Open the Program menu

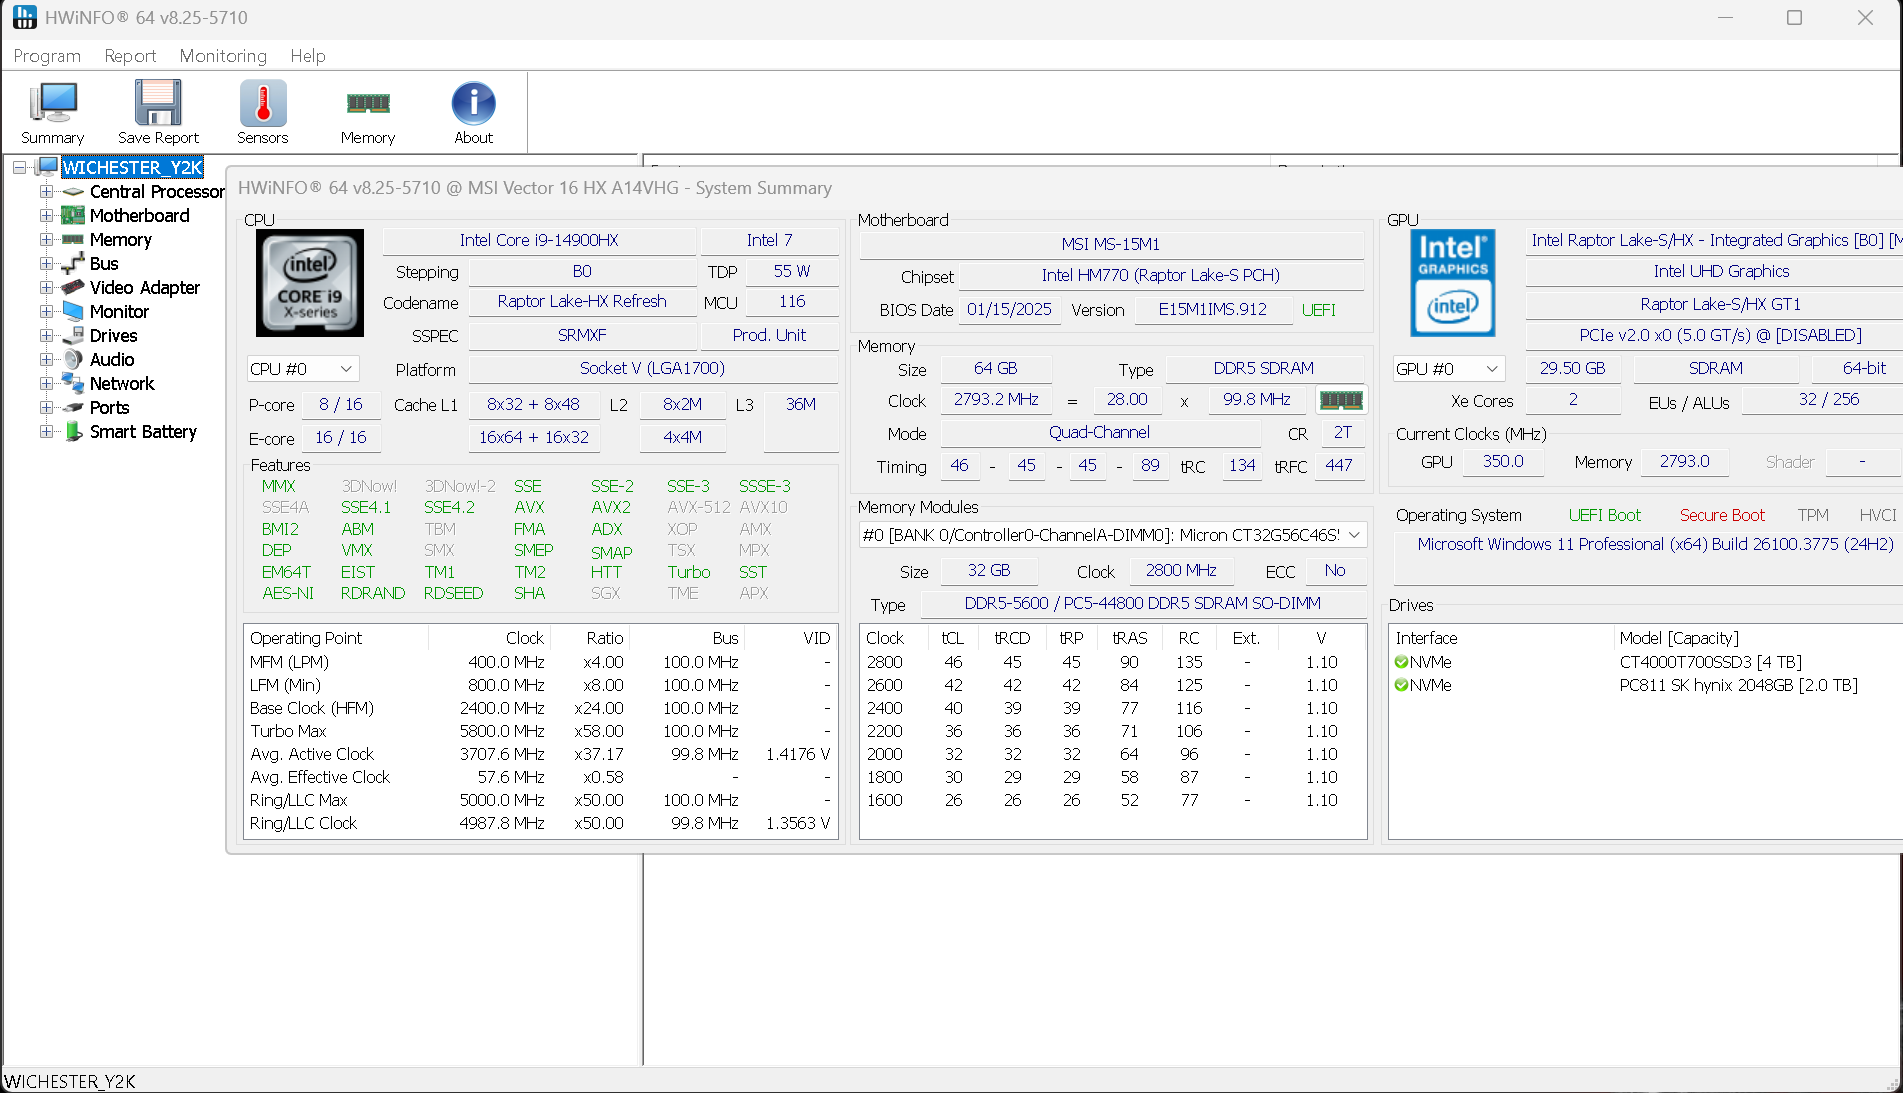(x=47, y=56)
